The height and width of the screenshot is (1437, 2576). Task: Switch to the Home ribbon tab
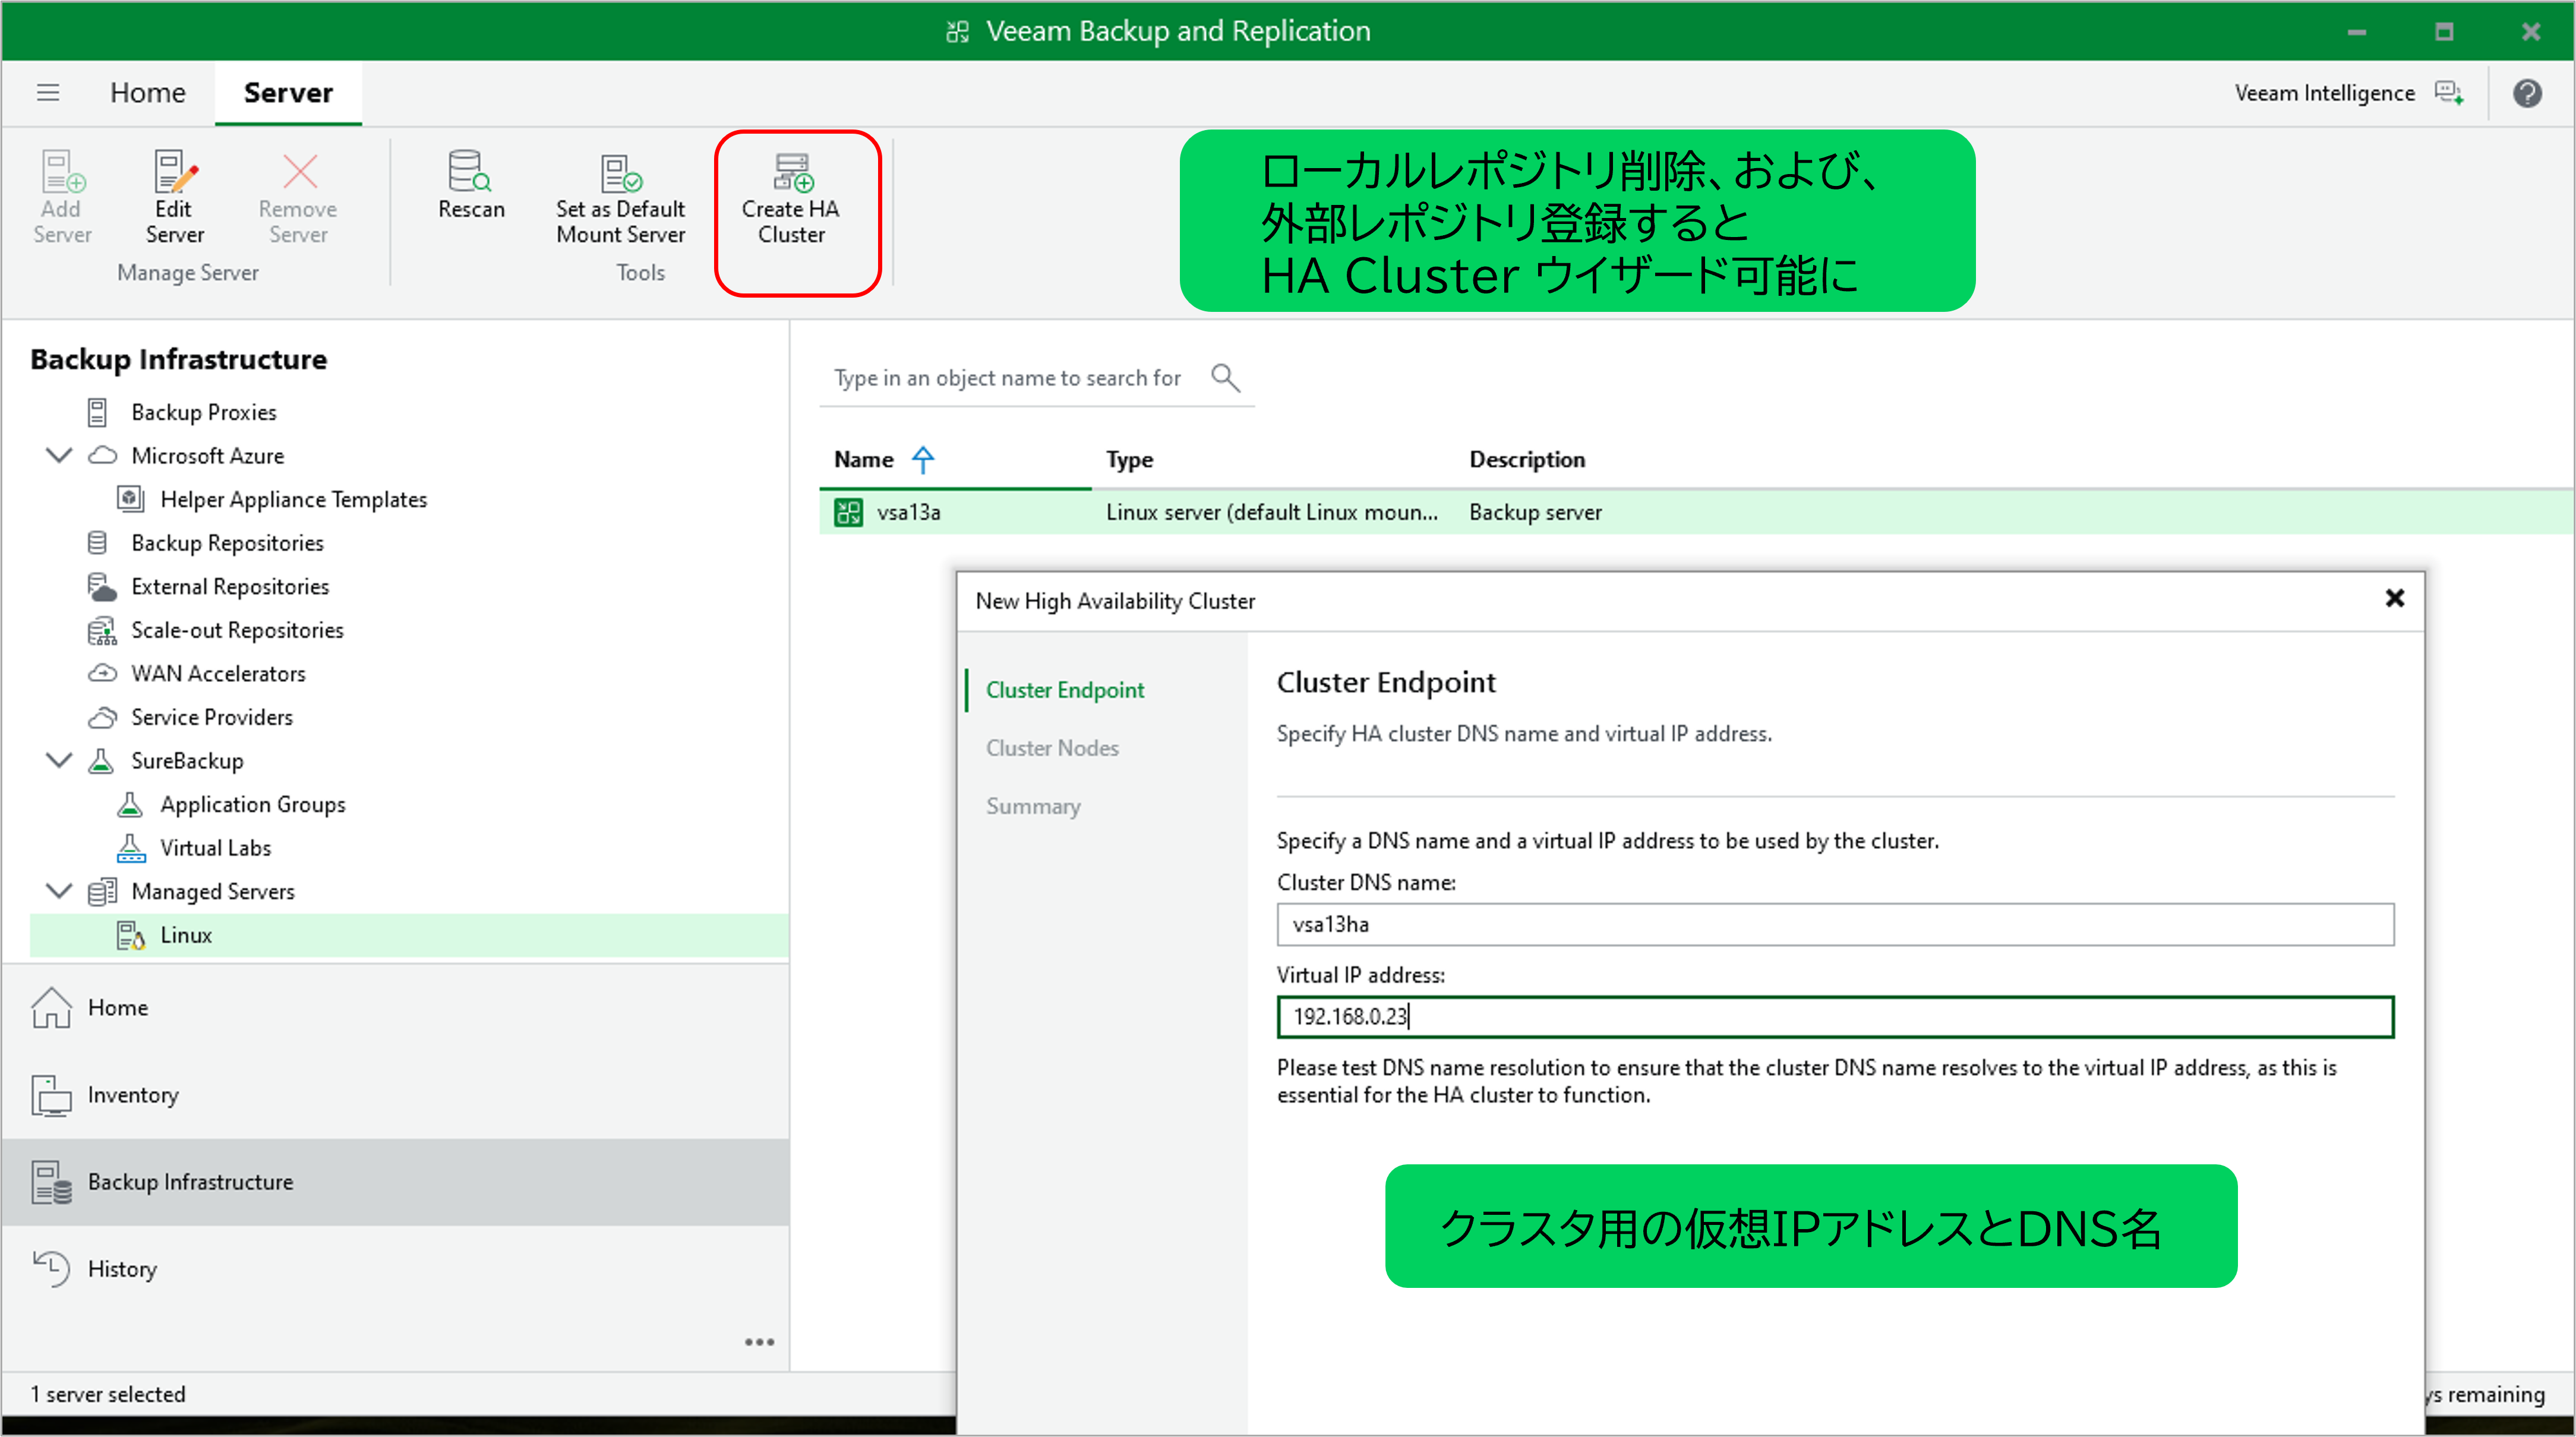(147, 93)
